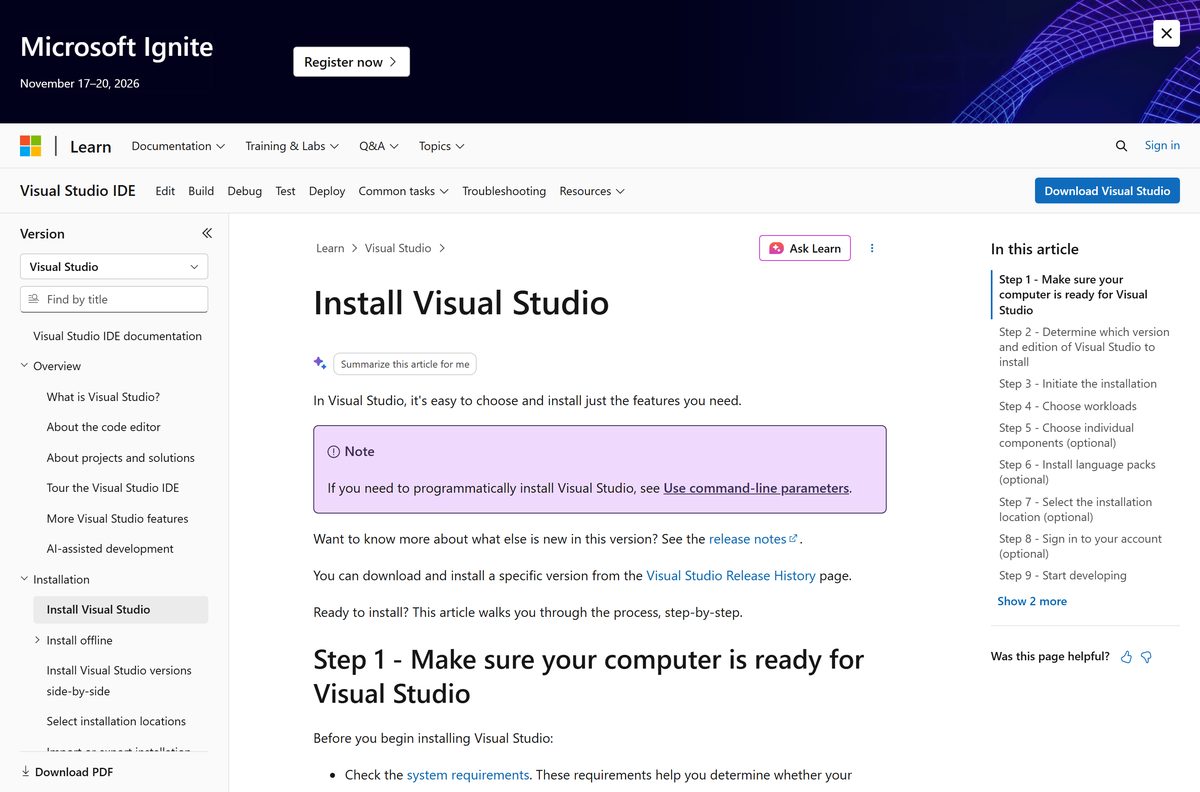The width and height of the screenshot is (1200, 792).
Task: Click the Find by title field
Action: click(x=114, y=299)
